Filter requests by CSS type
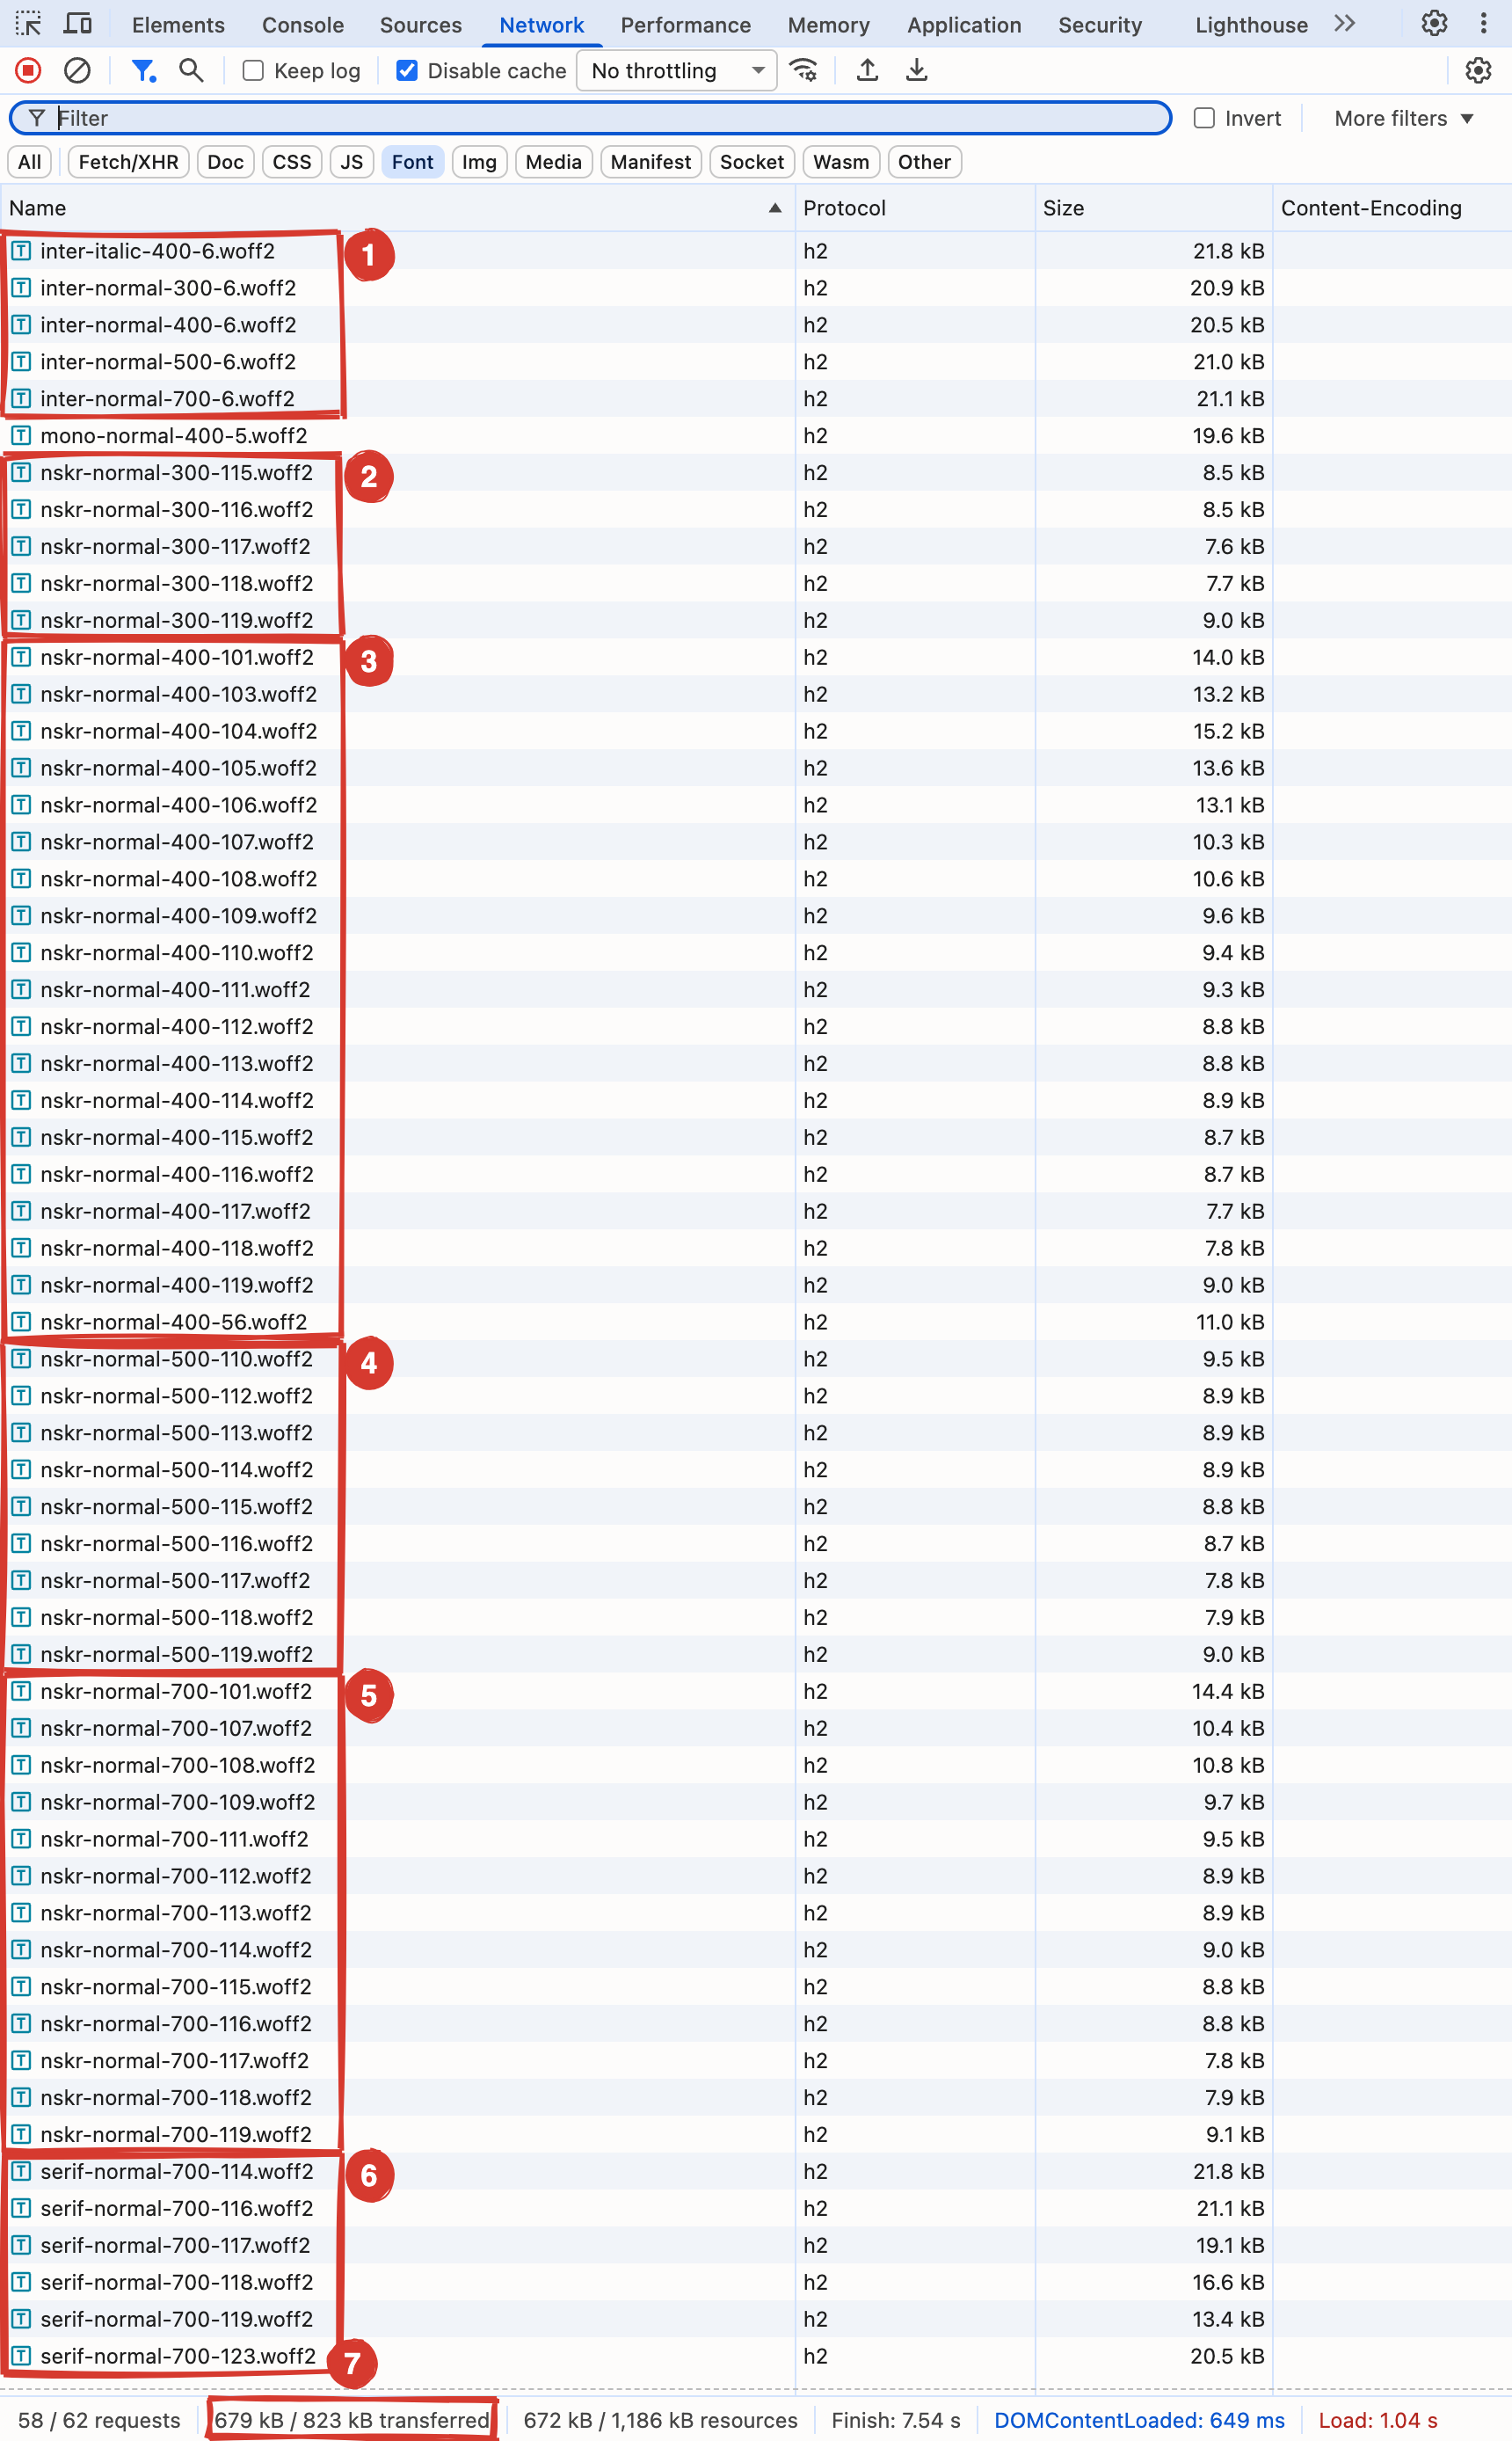The width and height of the screenshot is (1512, 2441). (292, 162)
